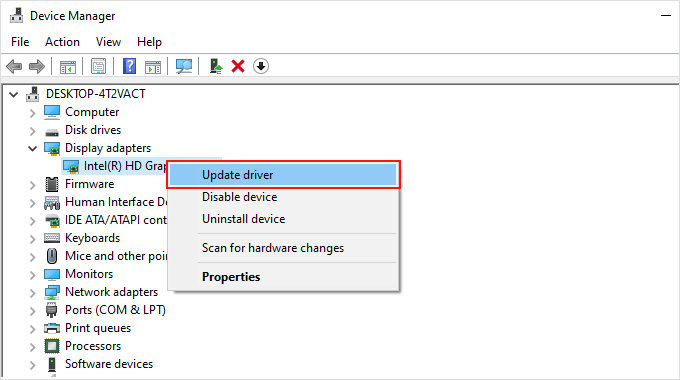Open the Properties toolbar icon
Viewport: 680px width, 380px height.
click(x=98, y=66)
